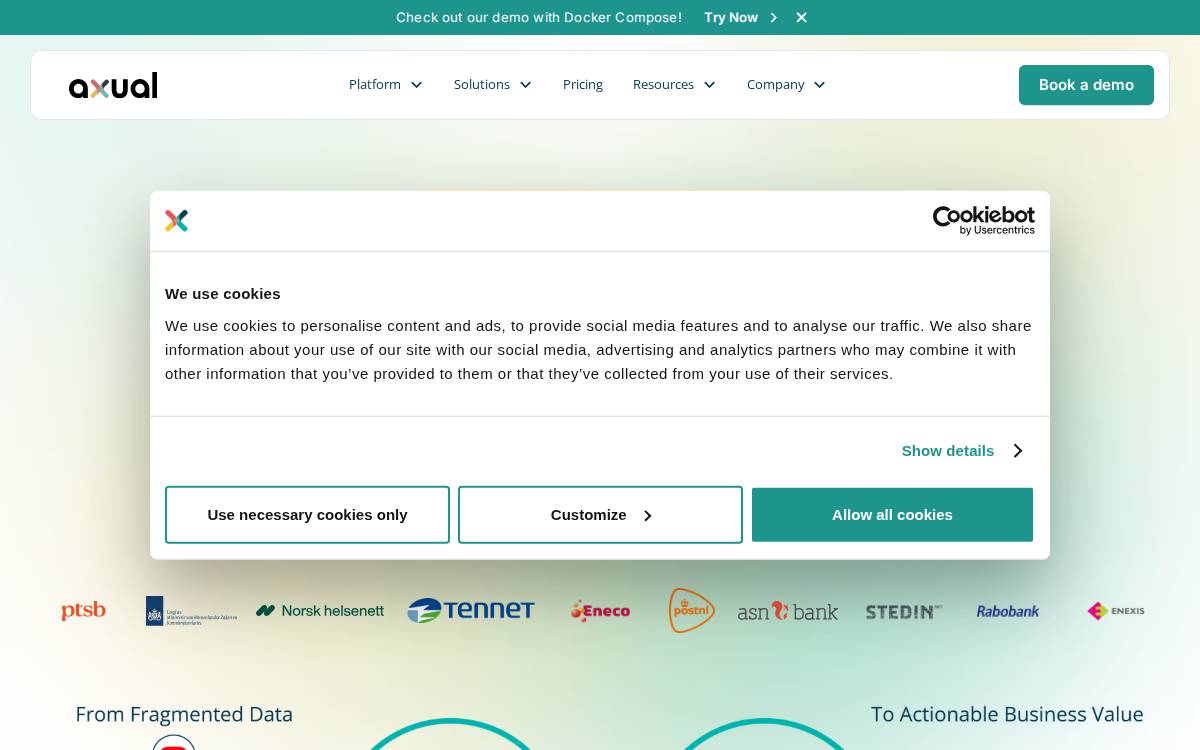Screen dimensions: 1200x750
Task: Click Allow all cookies
Action: (x=892, y=515)
